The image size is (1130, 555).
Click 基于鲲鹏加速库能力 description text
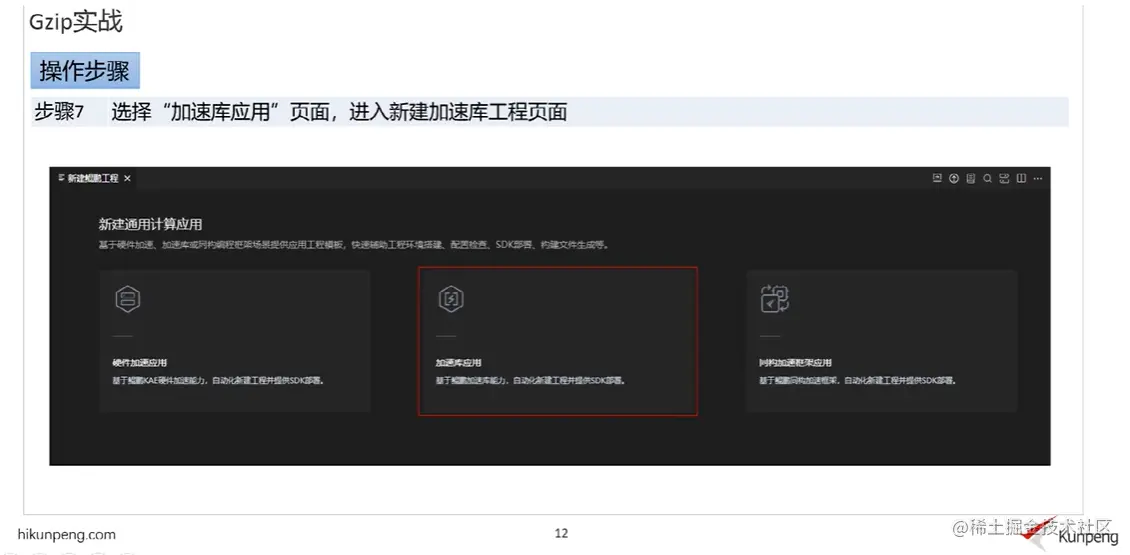(530, 381)
